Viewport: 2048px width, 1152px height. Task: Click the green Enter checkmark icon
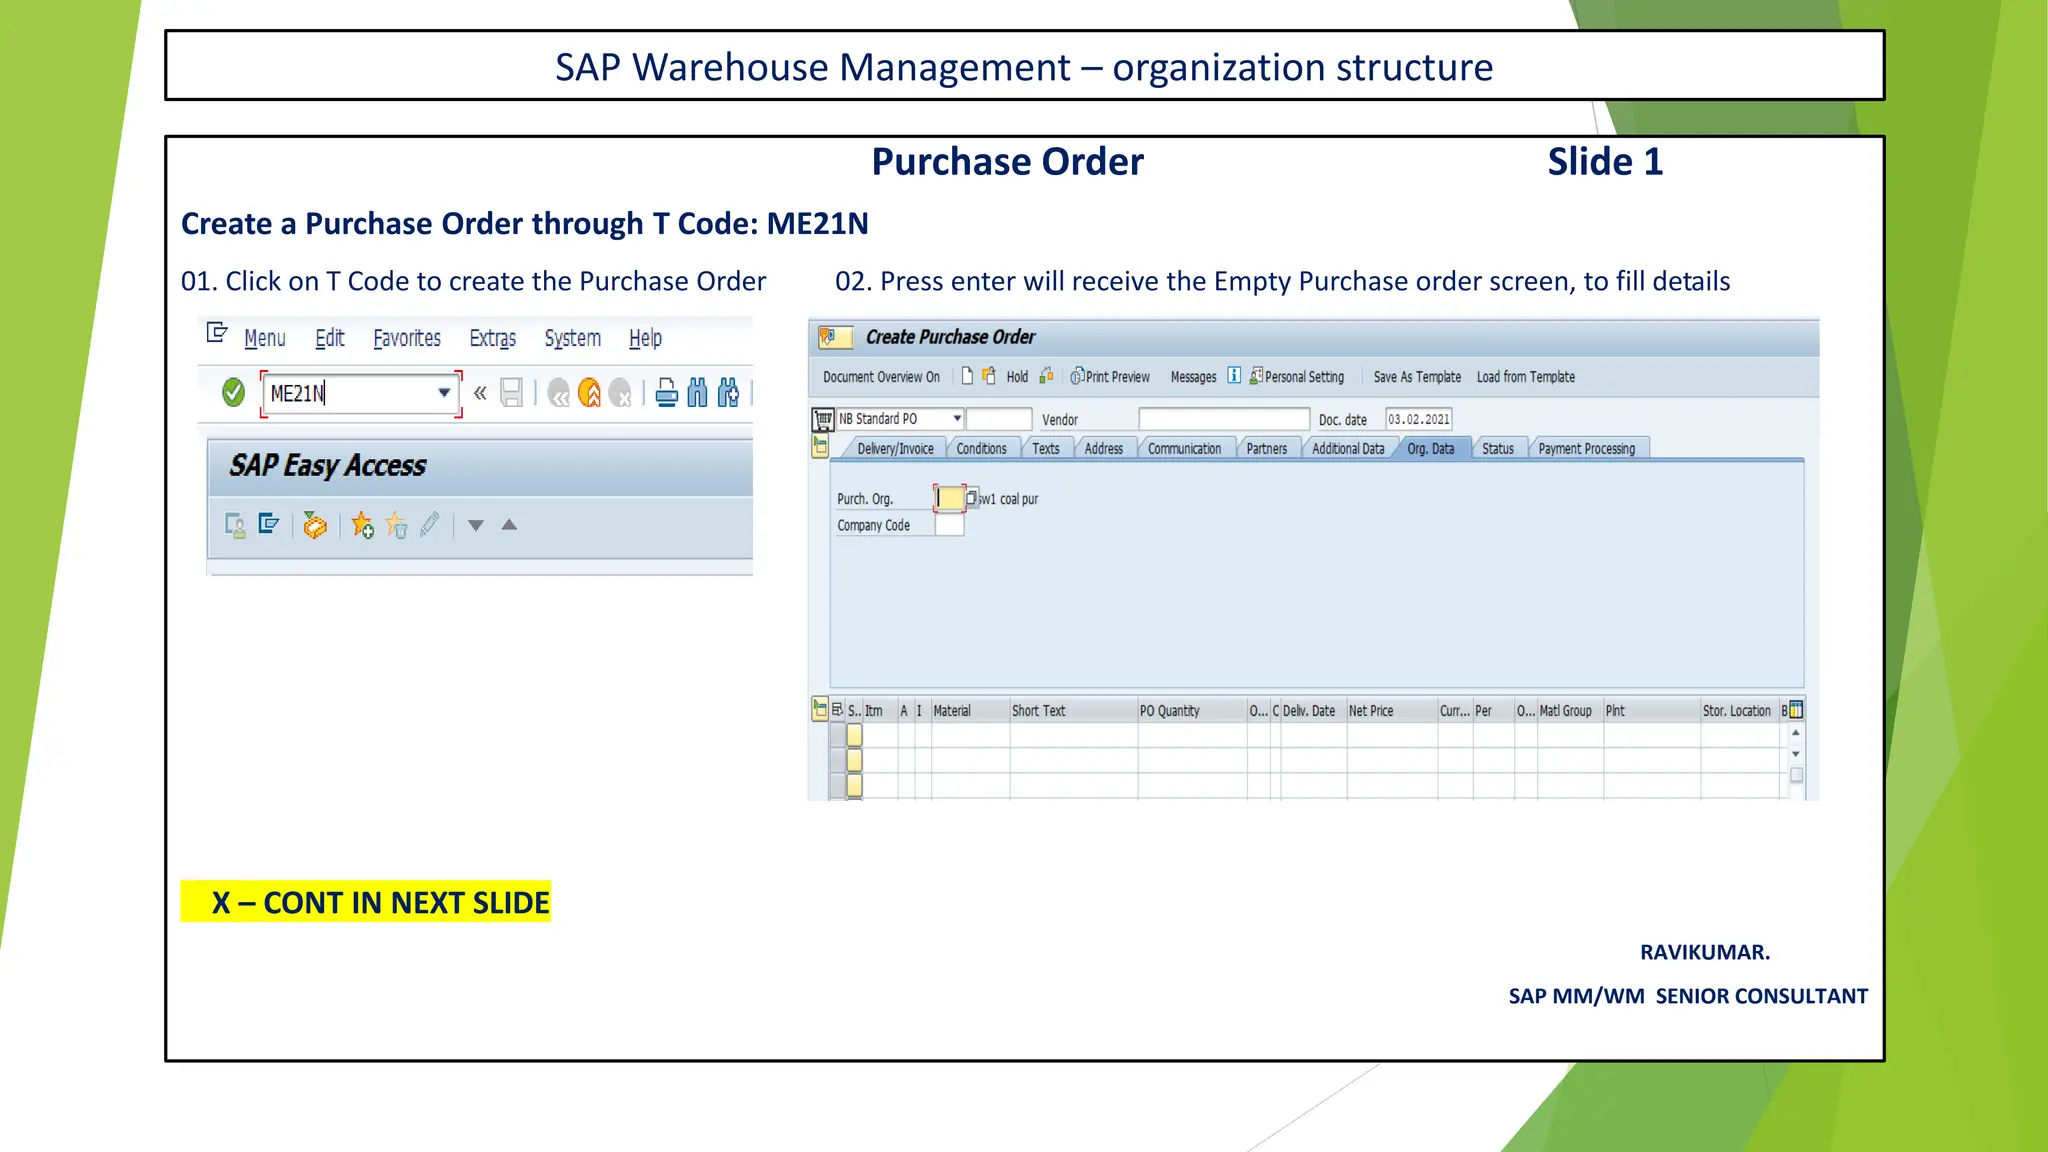[x=233, y=393]
